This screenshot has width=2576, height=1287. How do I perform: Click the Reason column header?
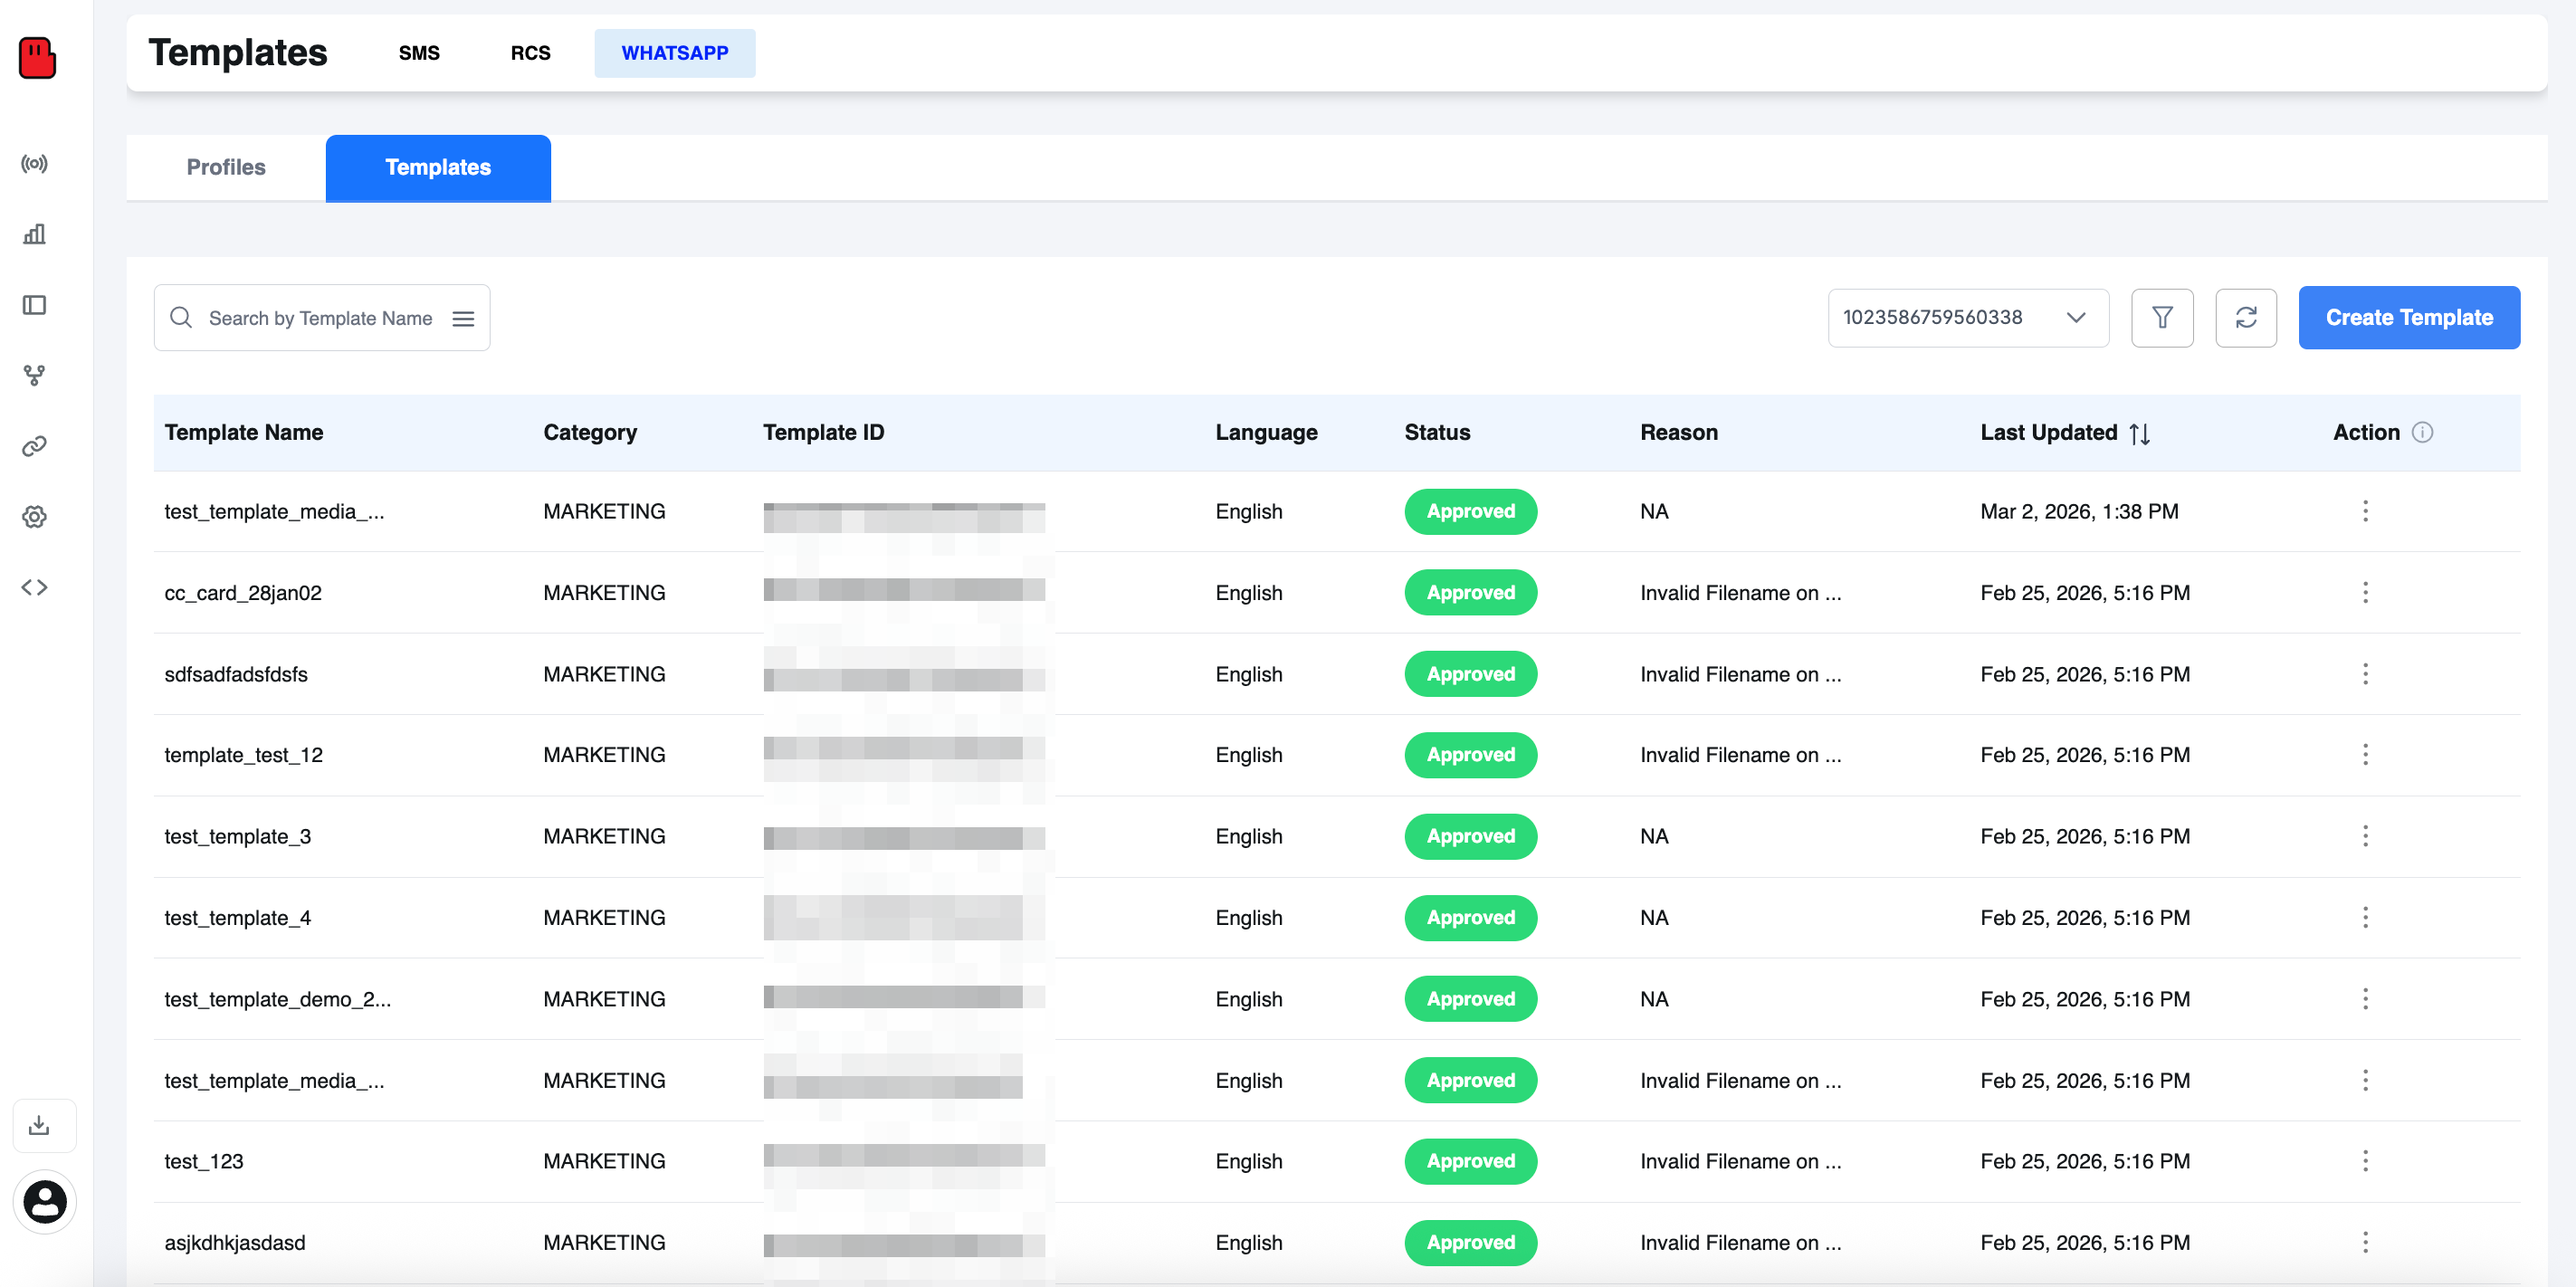(x=1678, y=432)
